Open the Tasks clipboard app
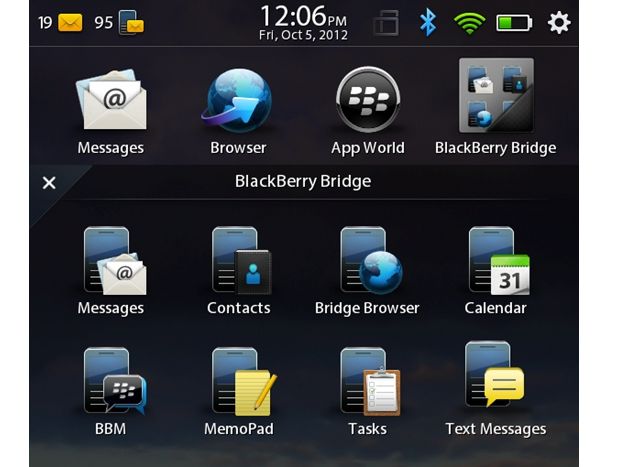The image size is (635, 467). (x=370, y=382)
